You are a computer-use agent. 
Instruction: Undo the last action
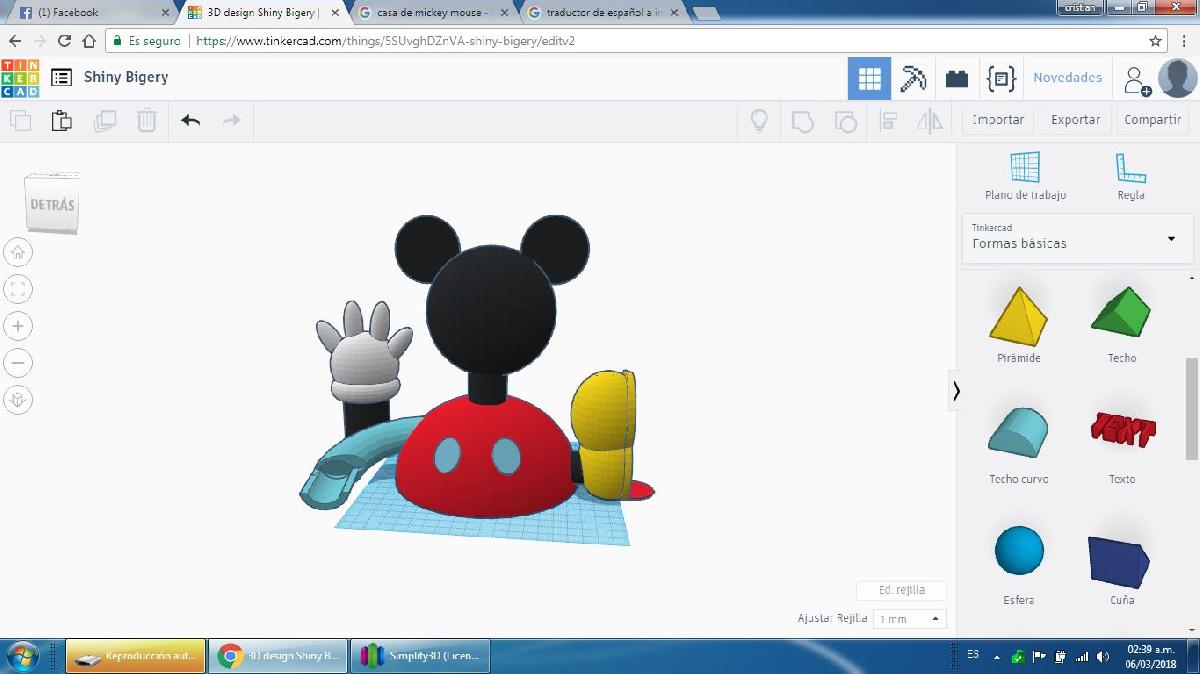(190, 120)
